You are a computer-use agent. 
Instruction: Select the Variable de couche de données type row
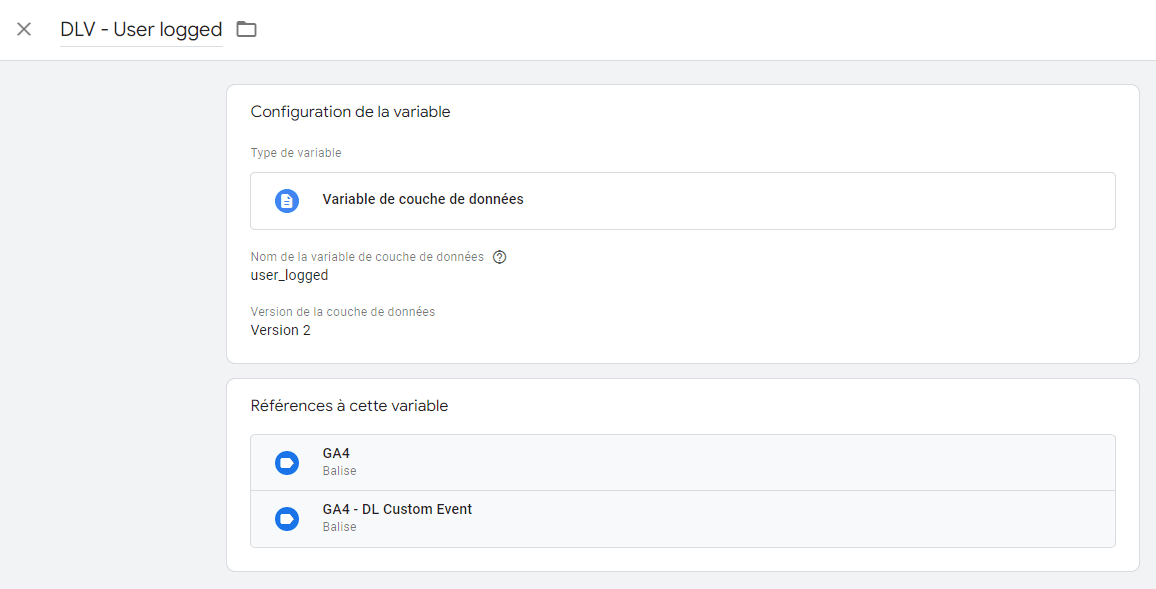tap(683, 201)
